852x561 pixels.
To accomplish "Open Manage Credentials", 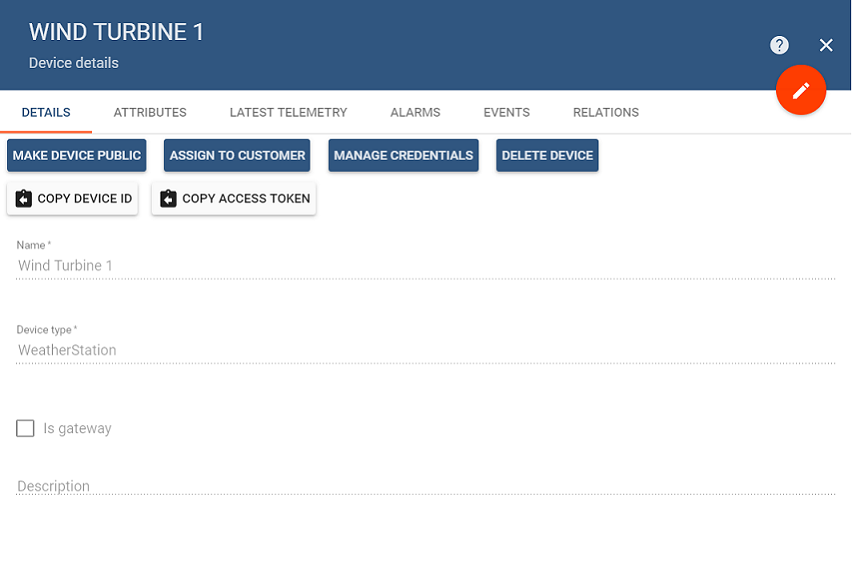I will click(403, 156).
